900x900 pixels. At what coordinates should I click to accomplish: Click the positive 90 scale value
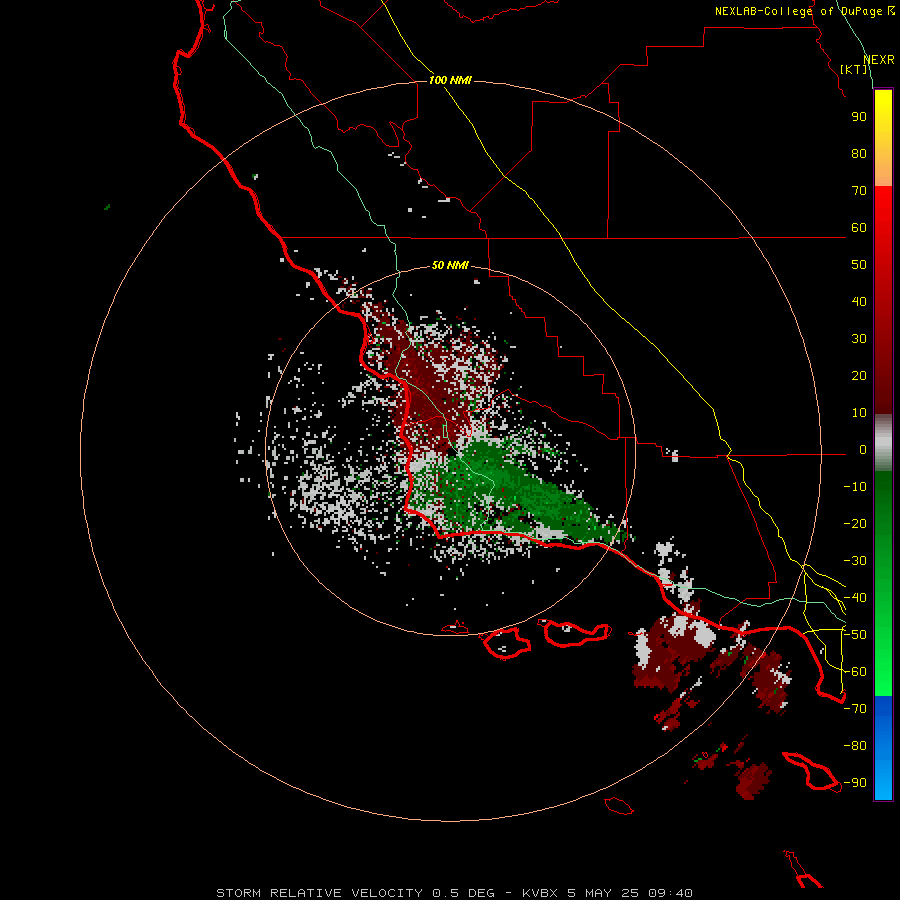pyautogui.click(x=859, y=117)
